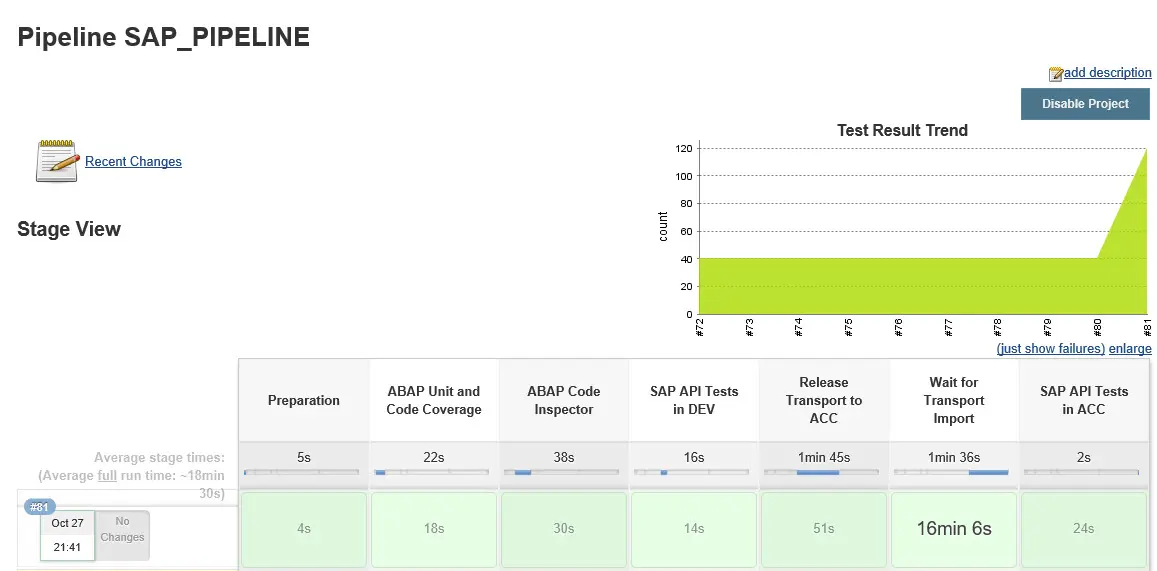Open ABAP Unit and Code Coverage 18s cell
Viewport: 1157px width, 571px height.
[x=434, y=529]
